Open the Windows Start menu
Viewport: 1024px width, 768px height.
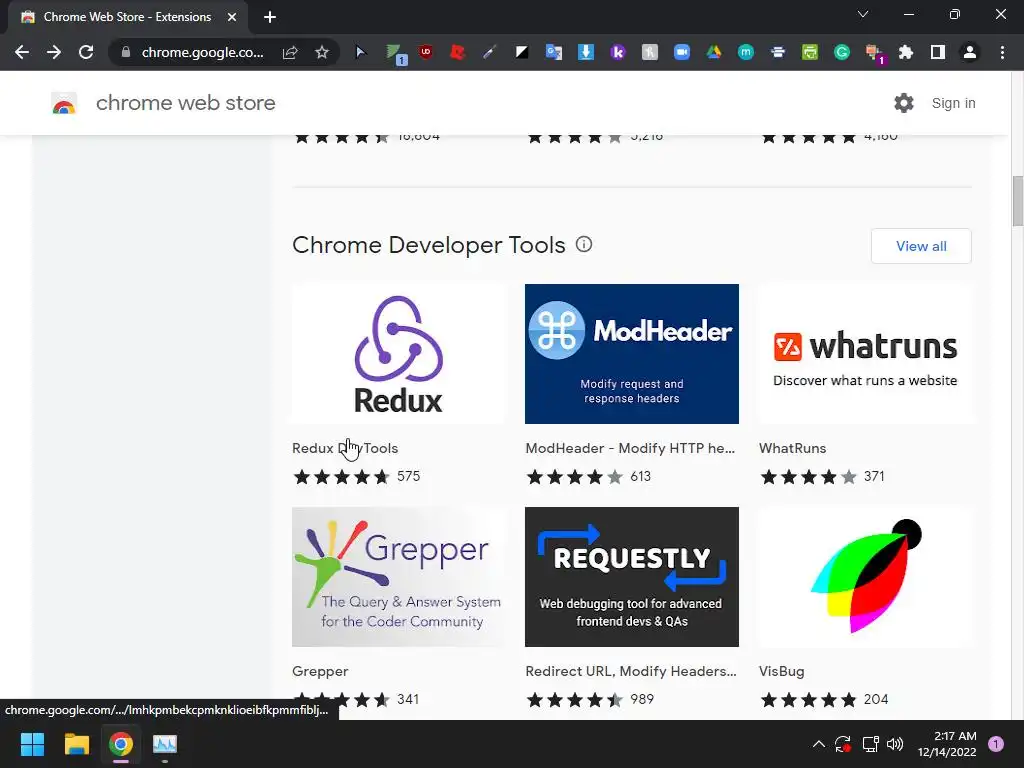pyautogui.click(x=32, y=744)
